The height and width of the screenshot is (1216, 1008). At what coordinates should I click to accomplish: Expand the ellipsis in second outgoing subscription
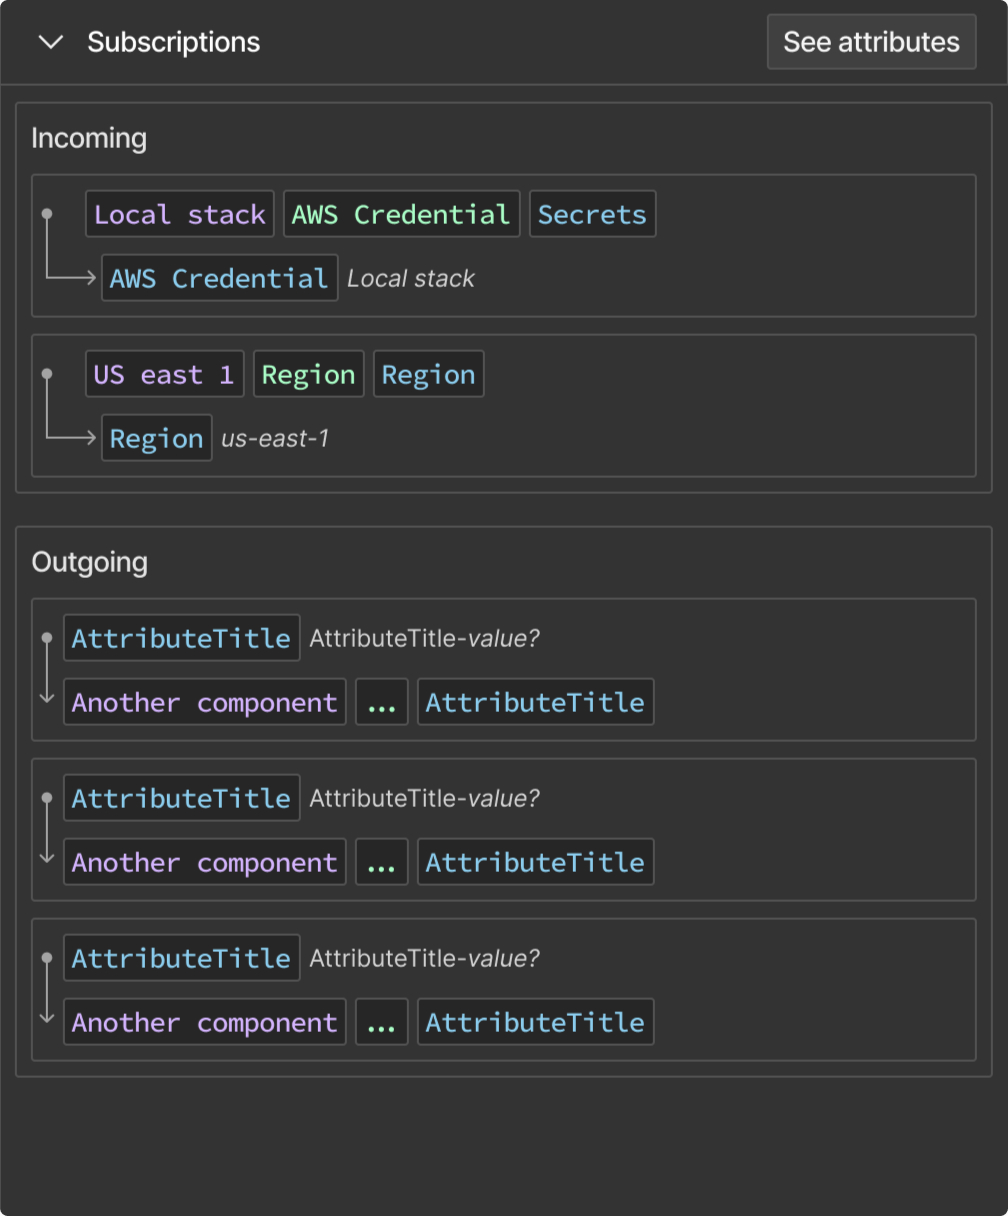[x=381, y=862]
